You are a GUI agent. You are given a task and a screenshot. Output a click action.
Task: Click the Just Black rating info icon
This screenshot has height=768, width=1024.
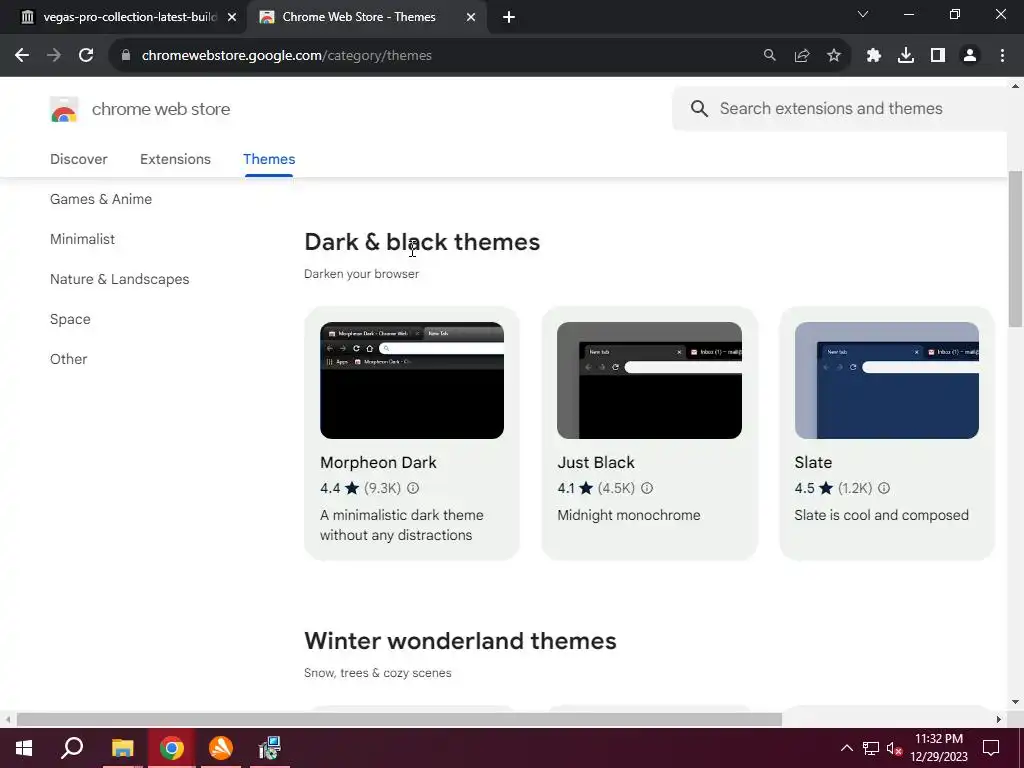pyautogui.click(x=647, y=488)
